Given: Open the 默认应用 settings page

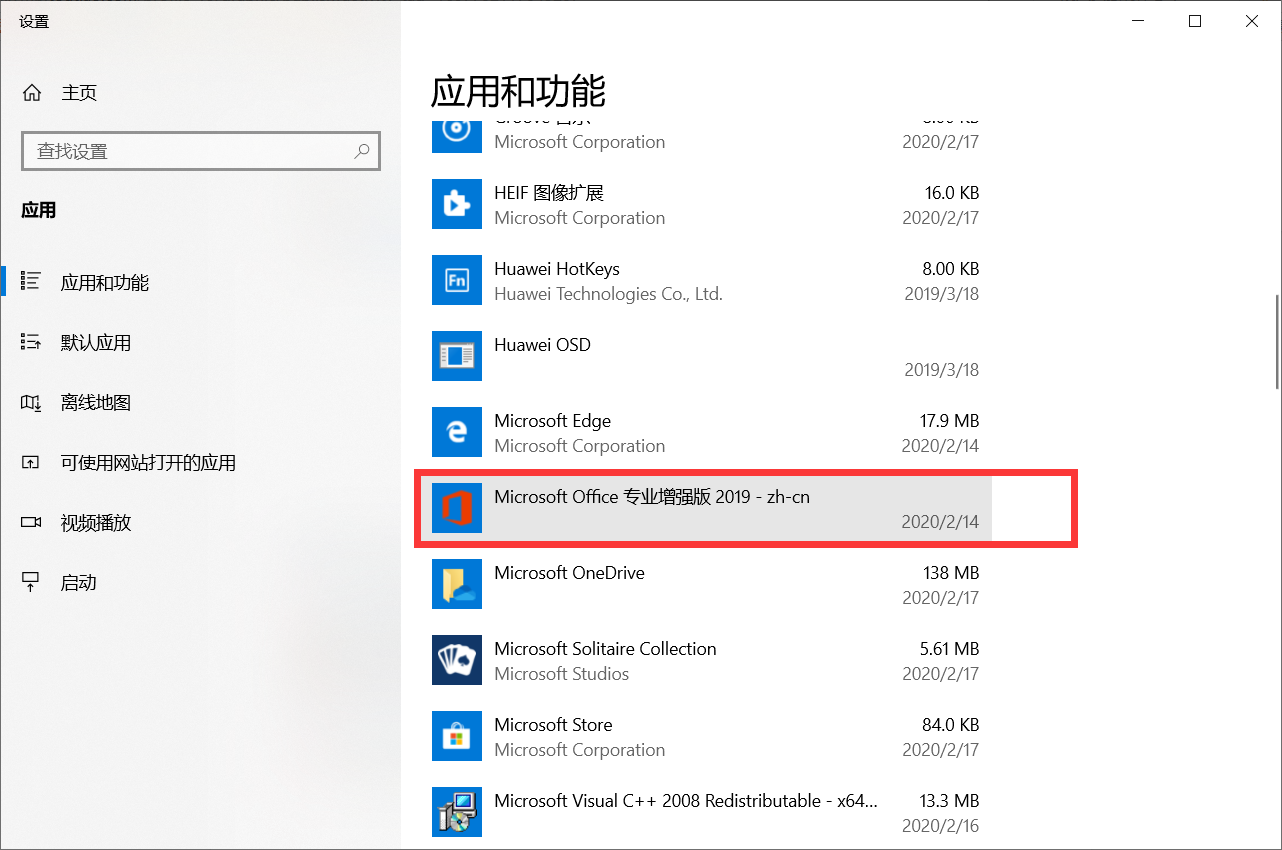Looking at the screenshot, I should [200, 343].
